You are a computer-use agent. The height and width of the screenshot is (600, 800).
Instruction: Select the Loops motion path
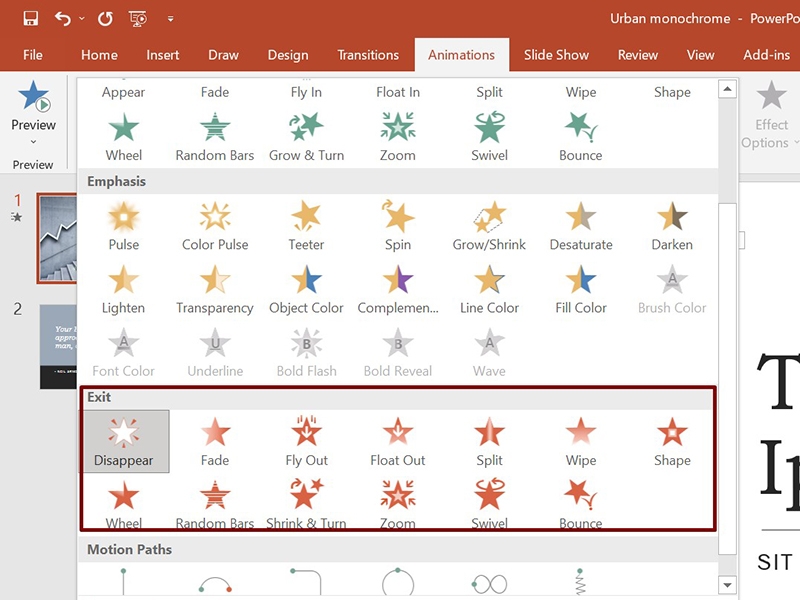coord(489,582)
